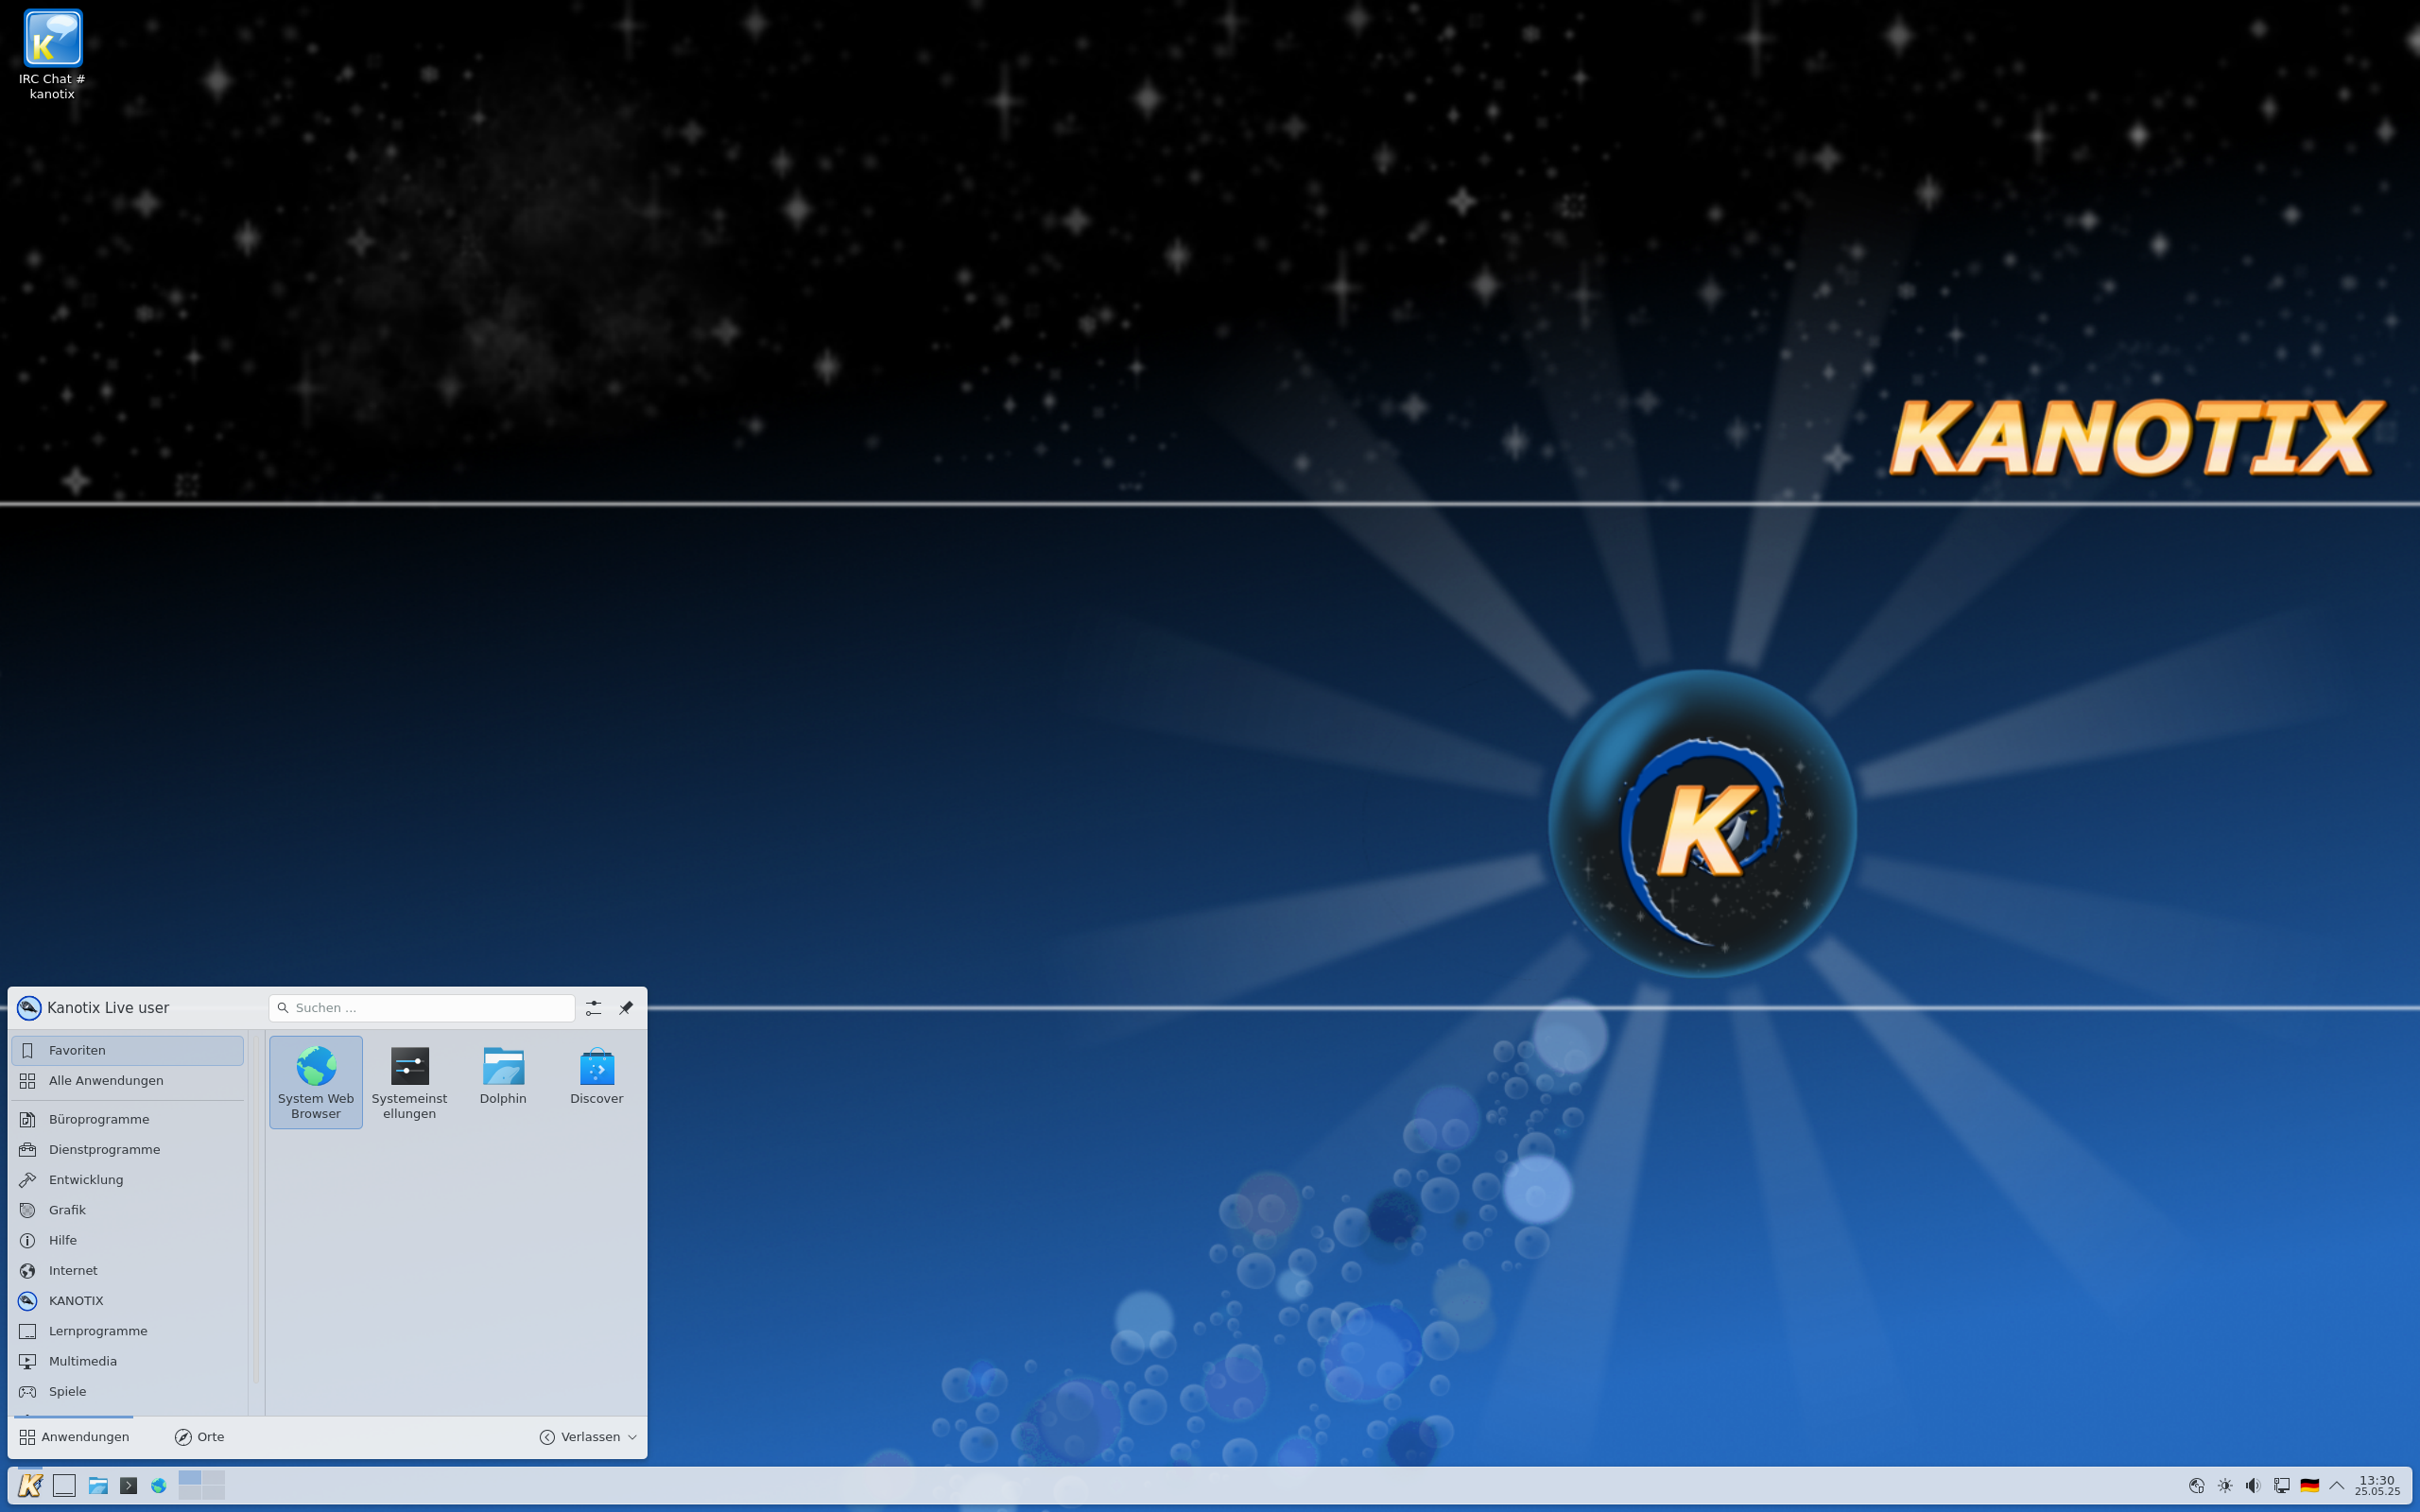
Task: Launch System Web Browser from favorites
Action: point(316,1082)
